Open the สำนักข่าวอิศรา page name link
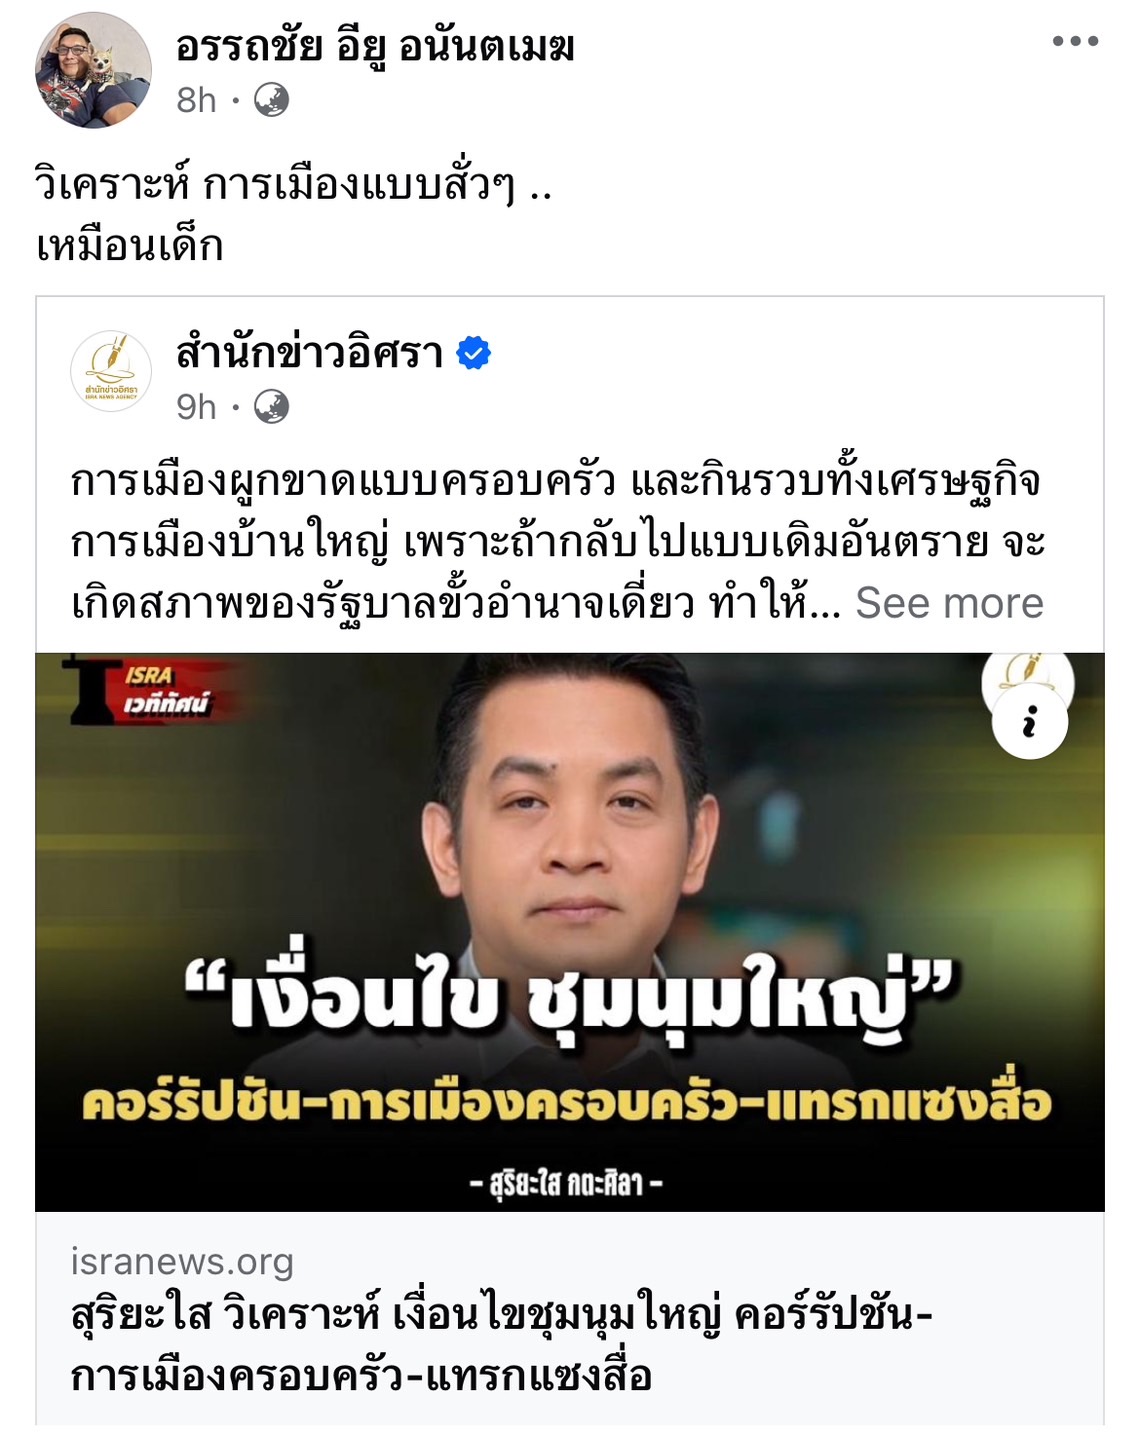 [x=310, y=353]
